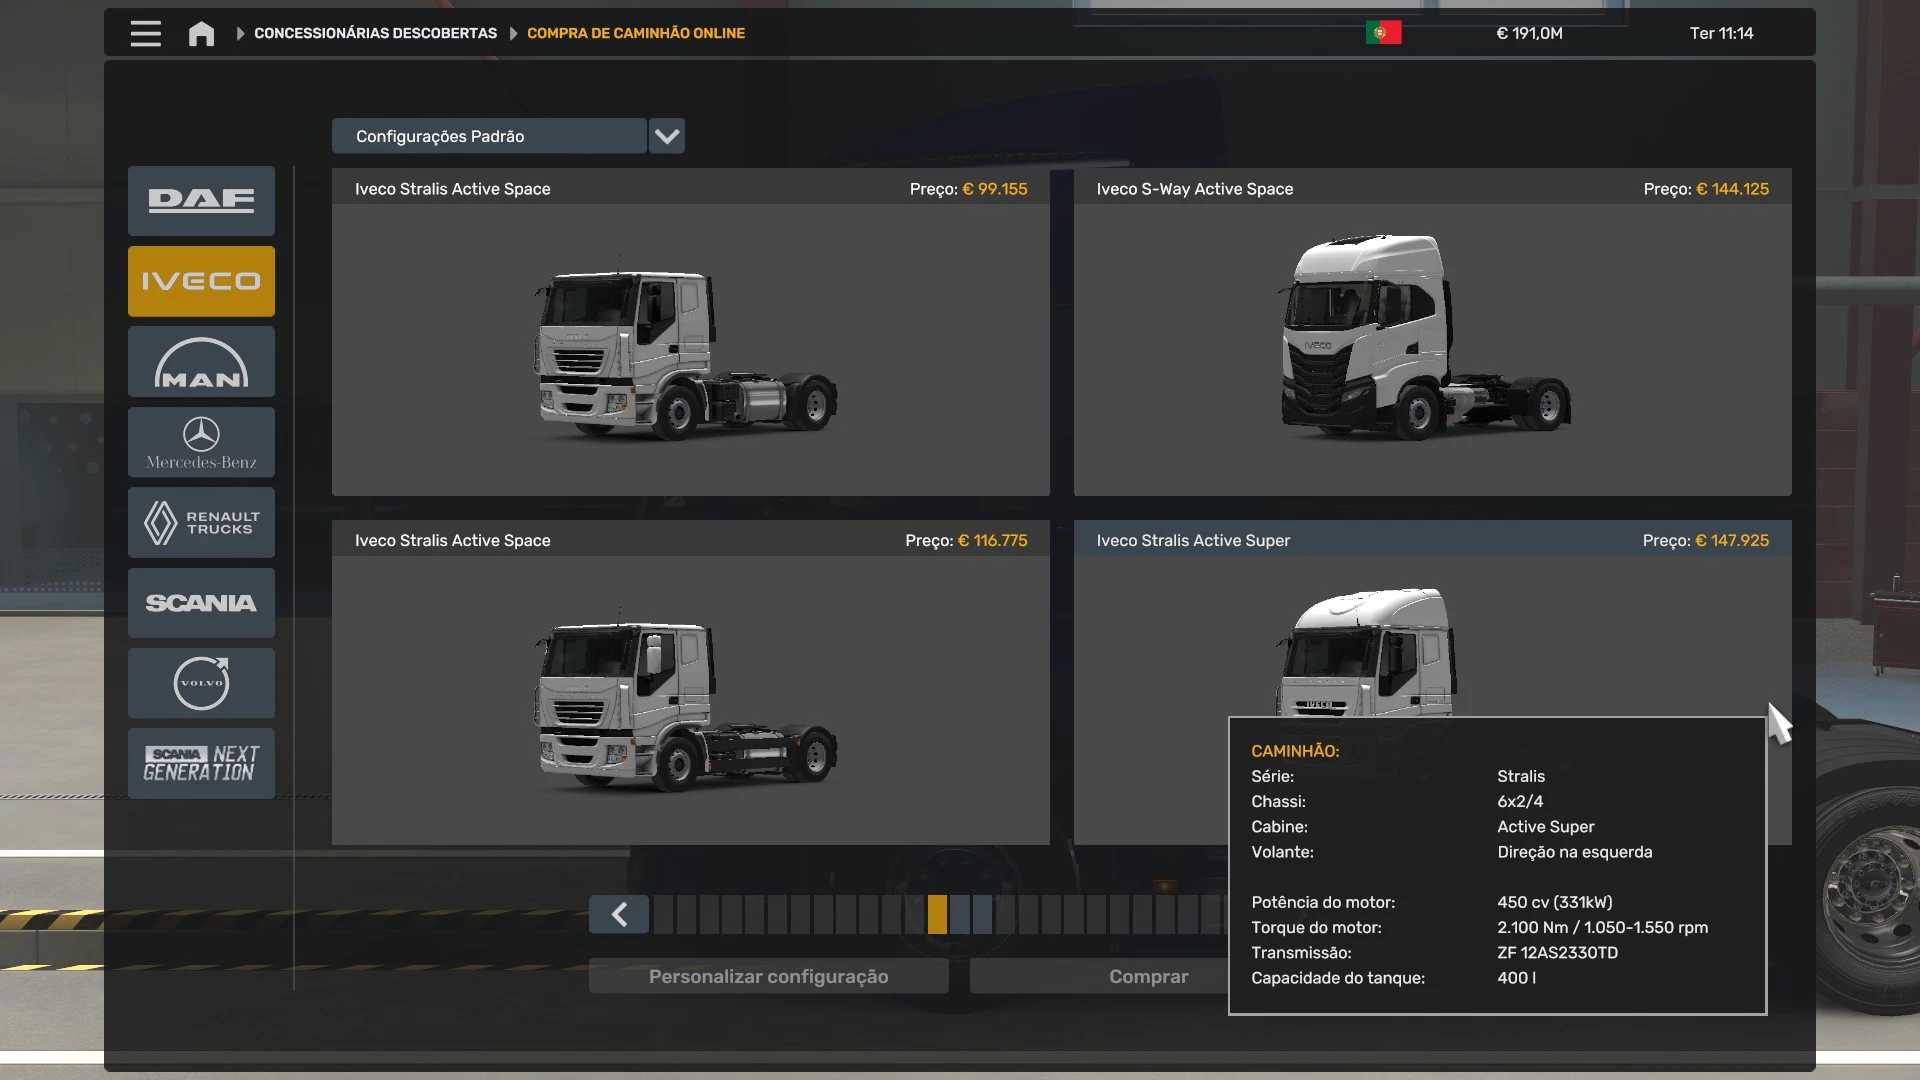Open Concessionárias Descobertas breadcrumb
The width and height of the screenshot is (1920, 1080).
375,33
